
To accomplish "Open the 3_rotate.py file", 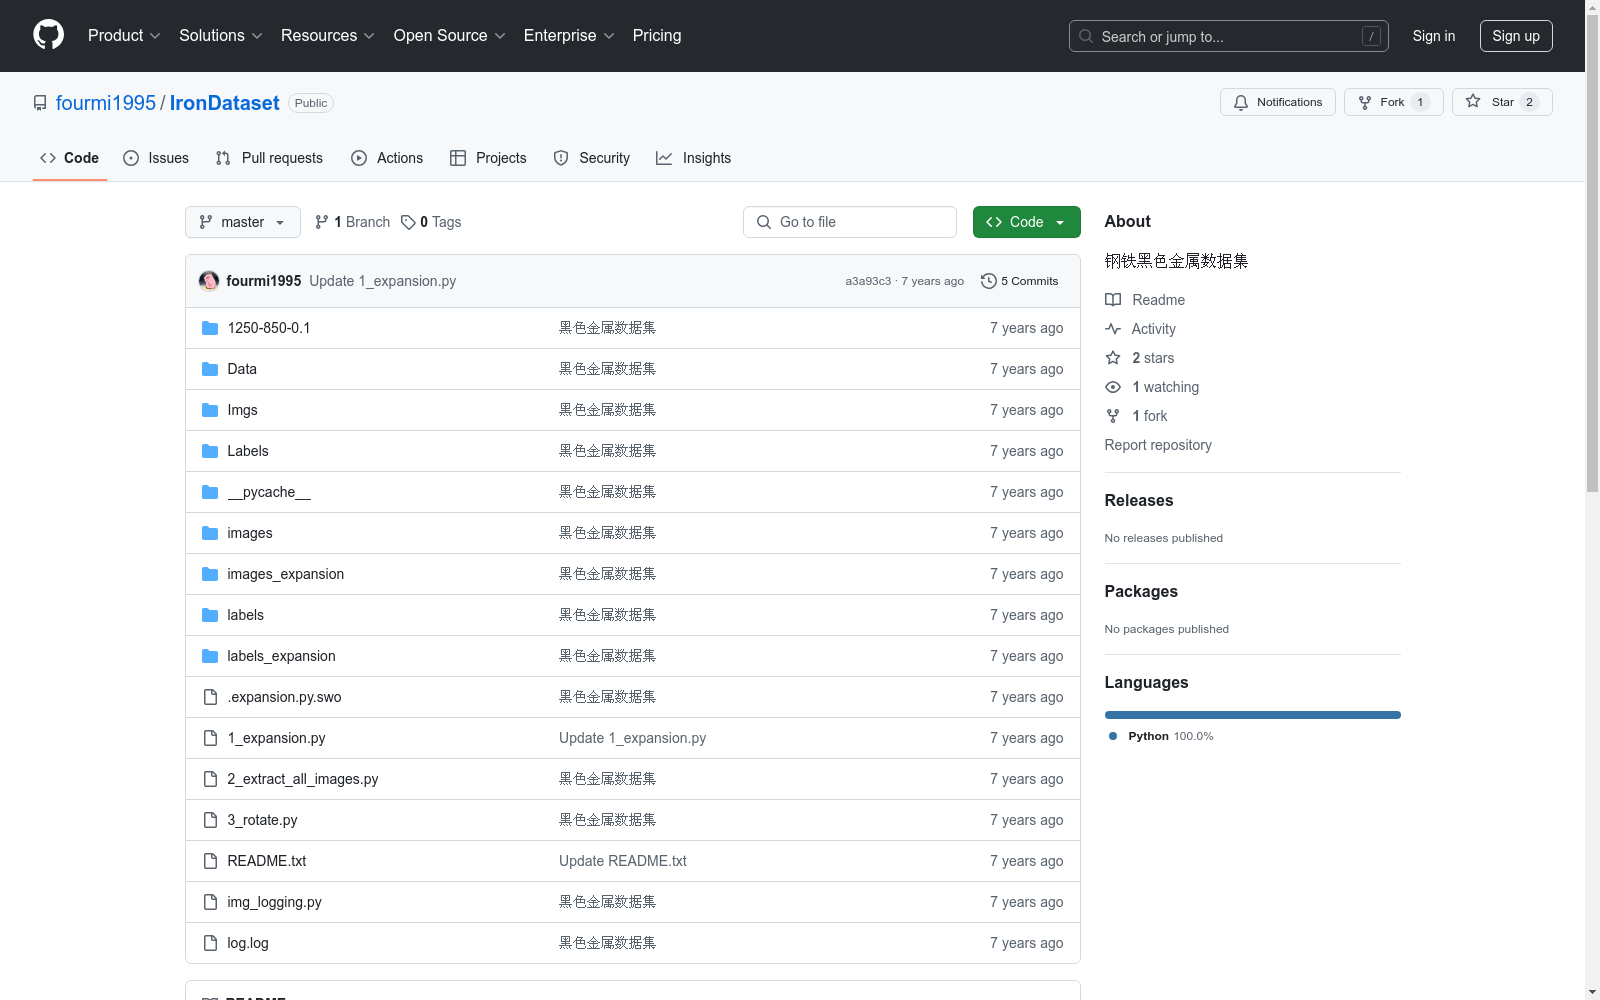I will click(x=262, y=820).
